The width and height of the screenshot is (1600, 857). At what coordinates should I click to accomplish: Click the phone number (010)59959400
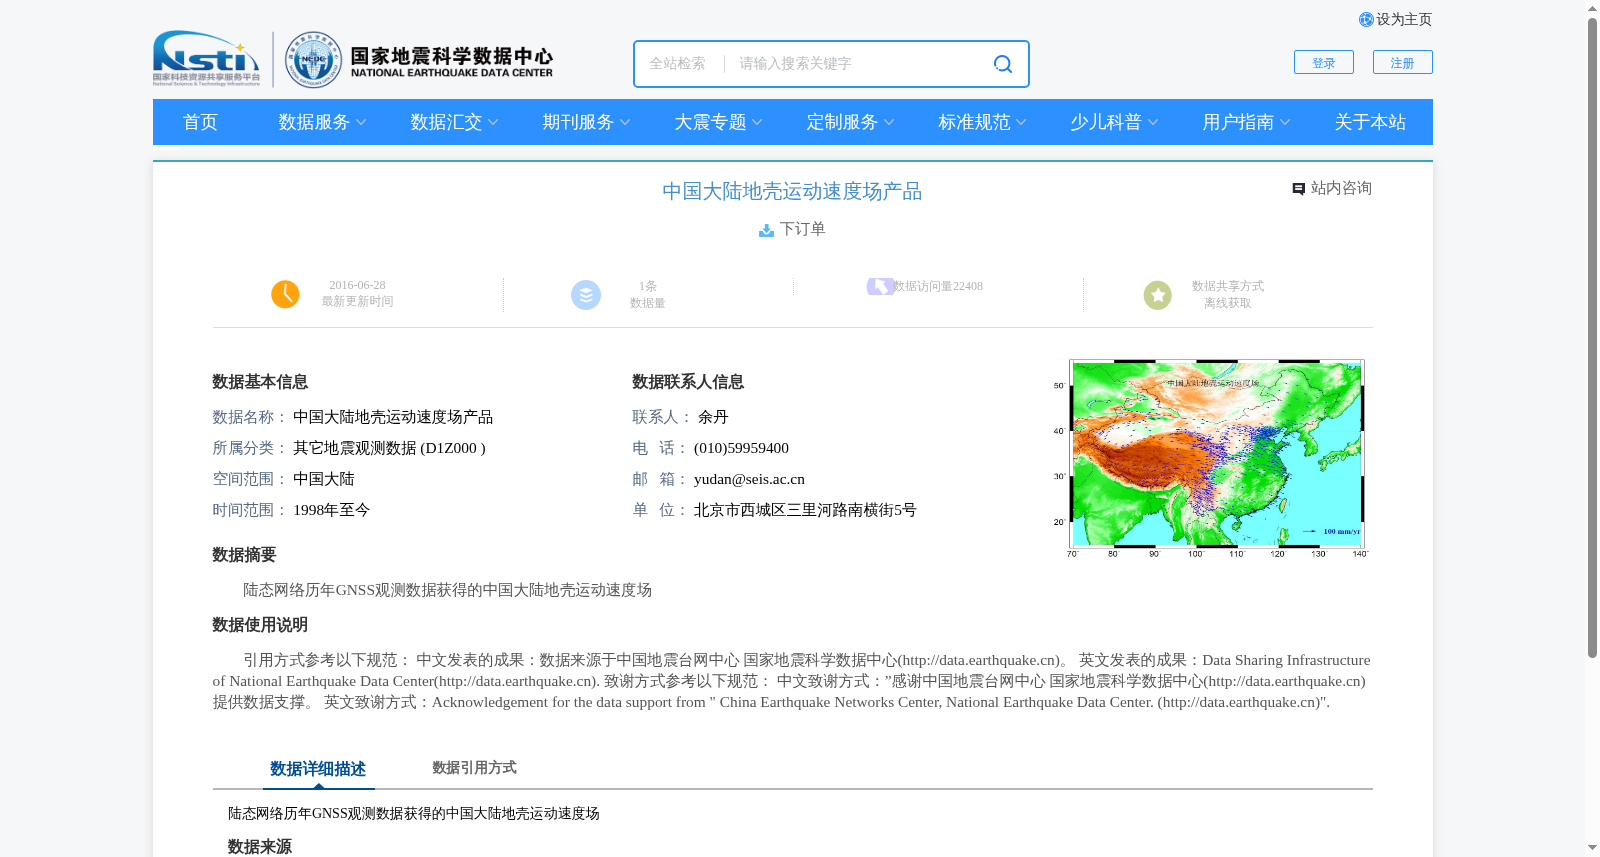click(741, 449)
